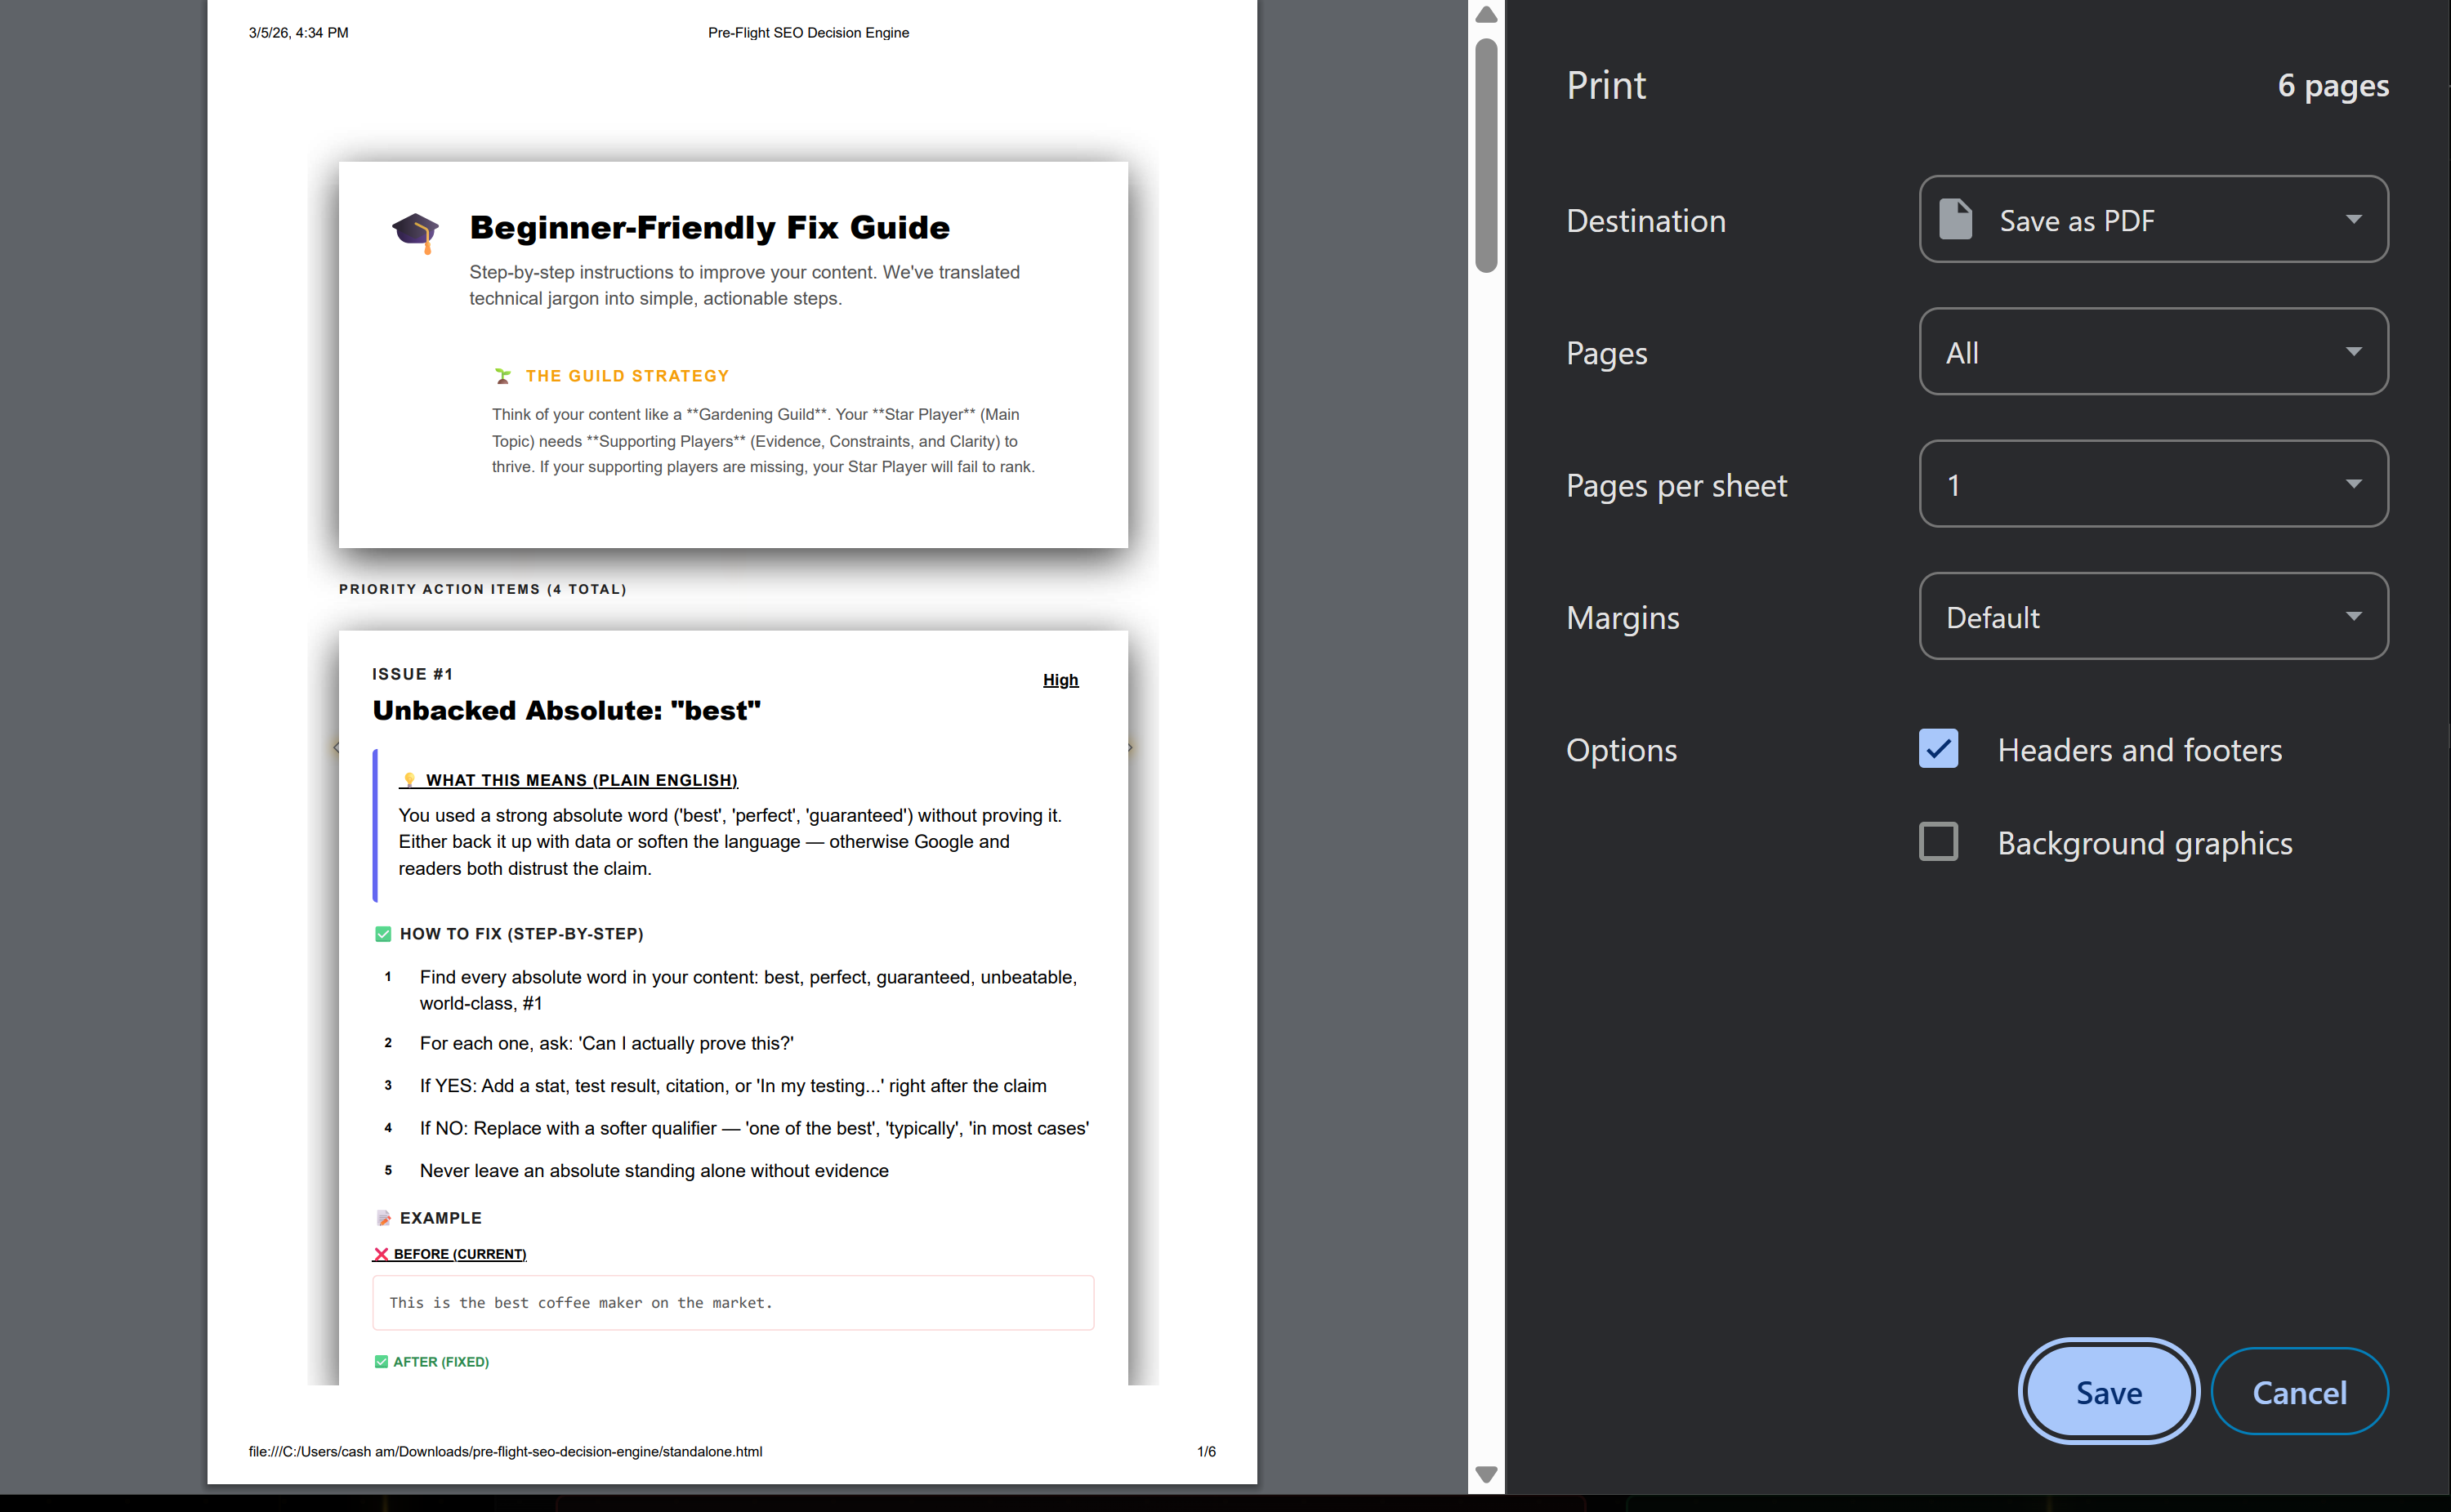
Task: Click the High priority link
Action: [x=1060, y=680]
